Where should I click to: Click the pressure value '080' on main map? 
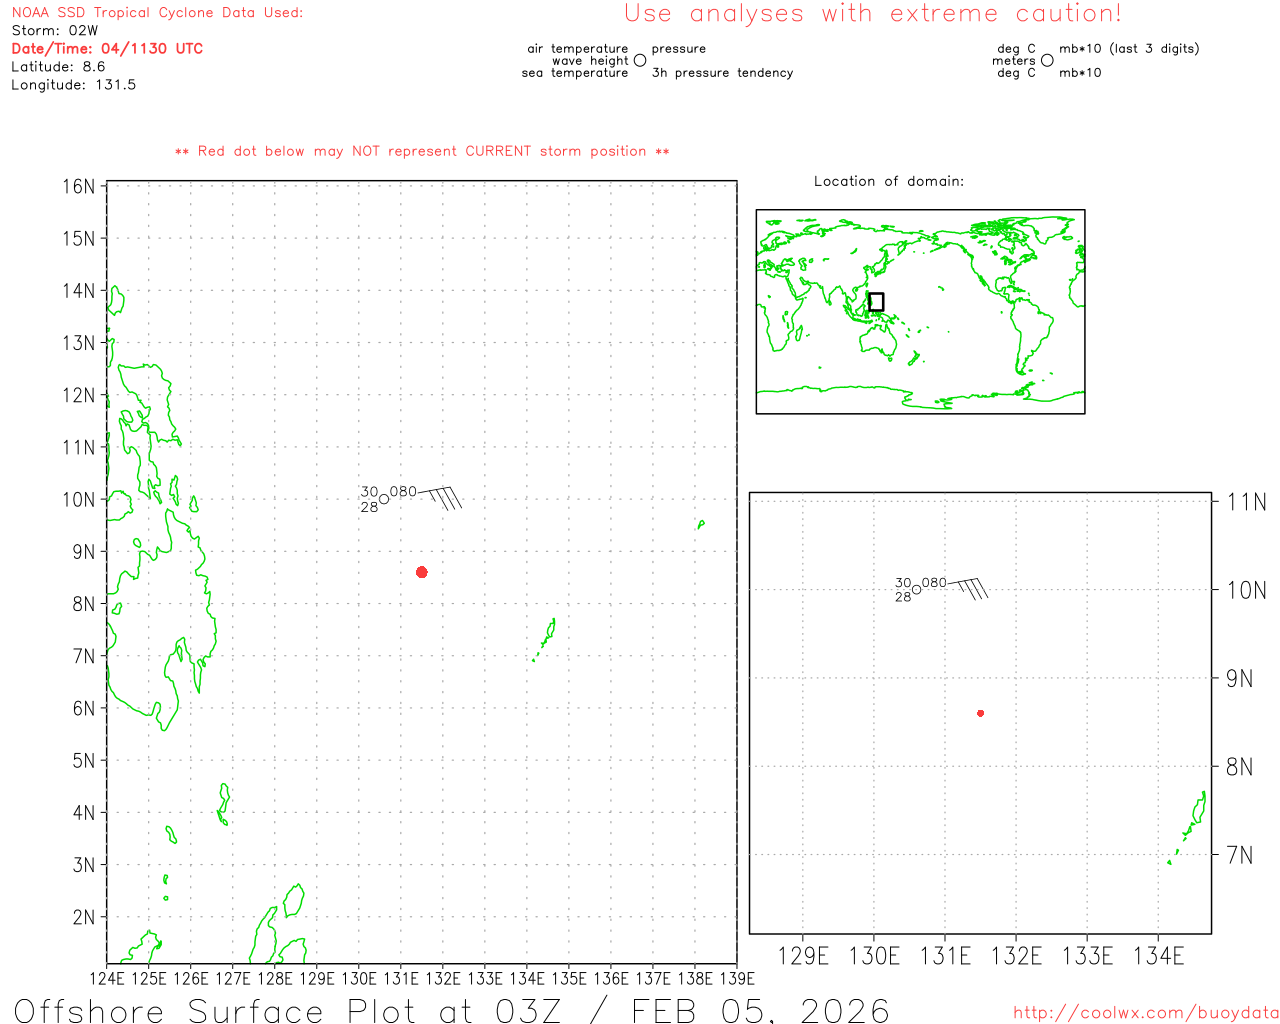point(403,492)
